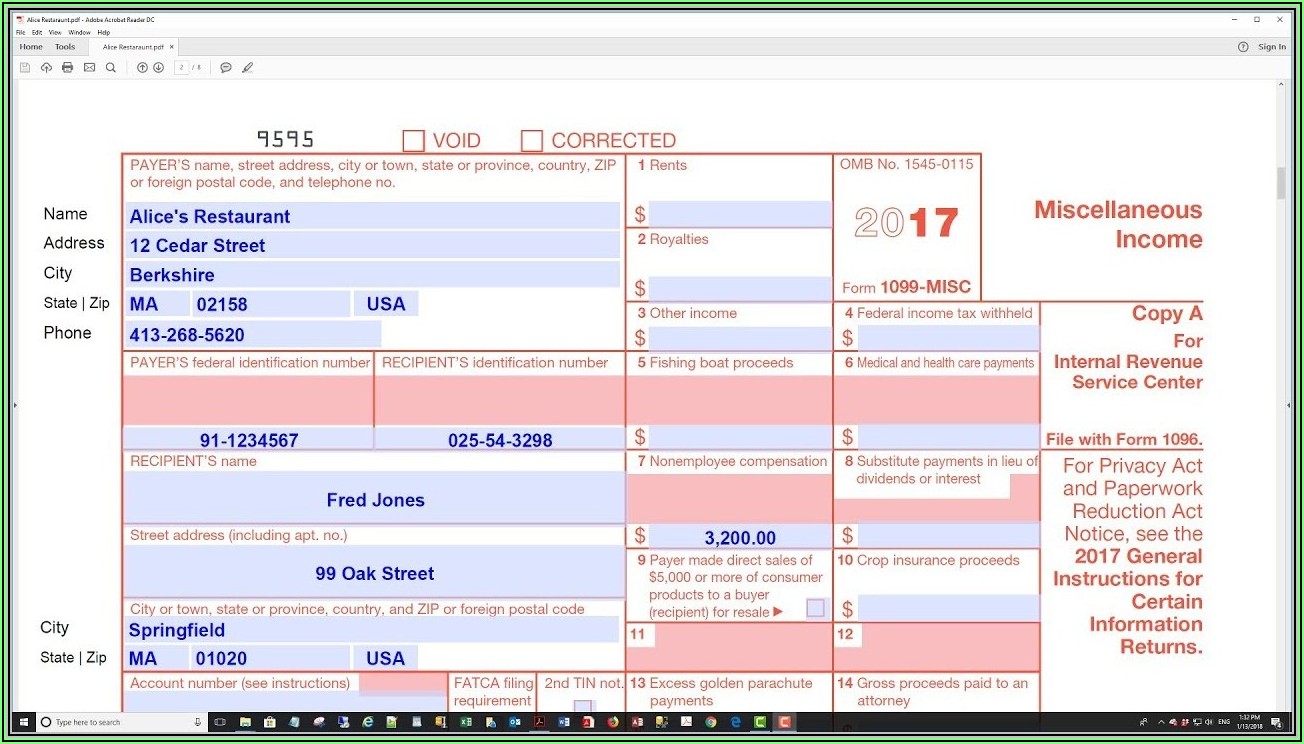
Task: Open the comment bubble tool
Action: click(225, 67)
